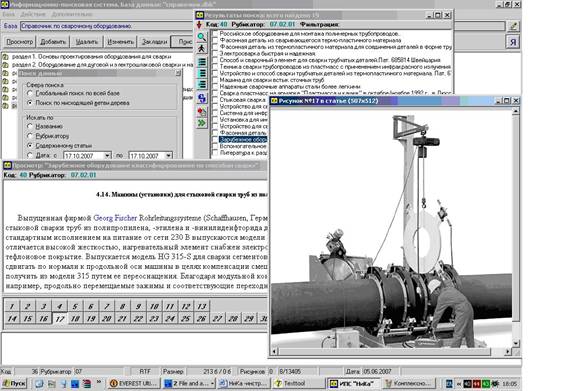Click the second quick launch icon in taskbar

click(x=51, y=383)
